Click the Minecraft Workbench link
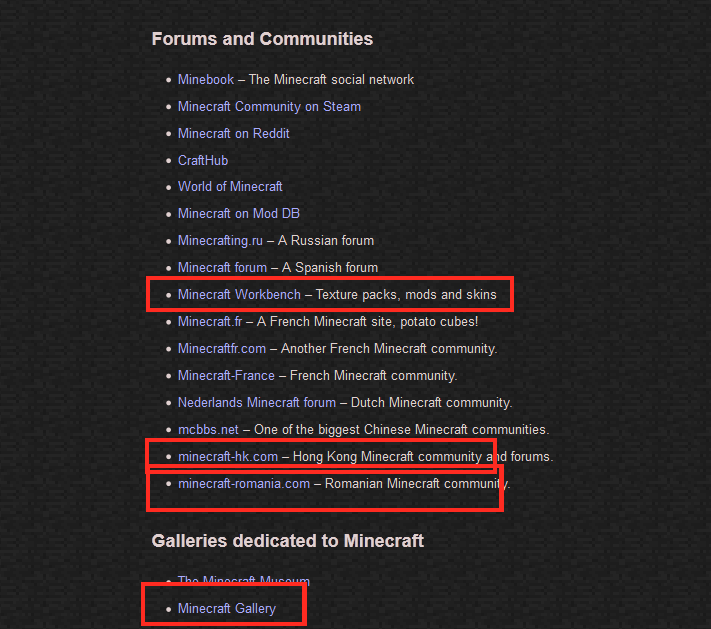This screenshot has width=711, height=629. pyautogui.click(x=239, y=295)
